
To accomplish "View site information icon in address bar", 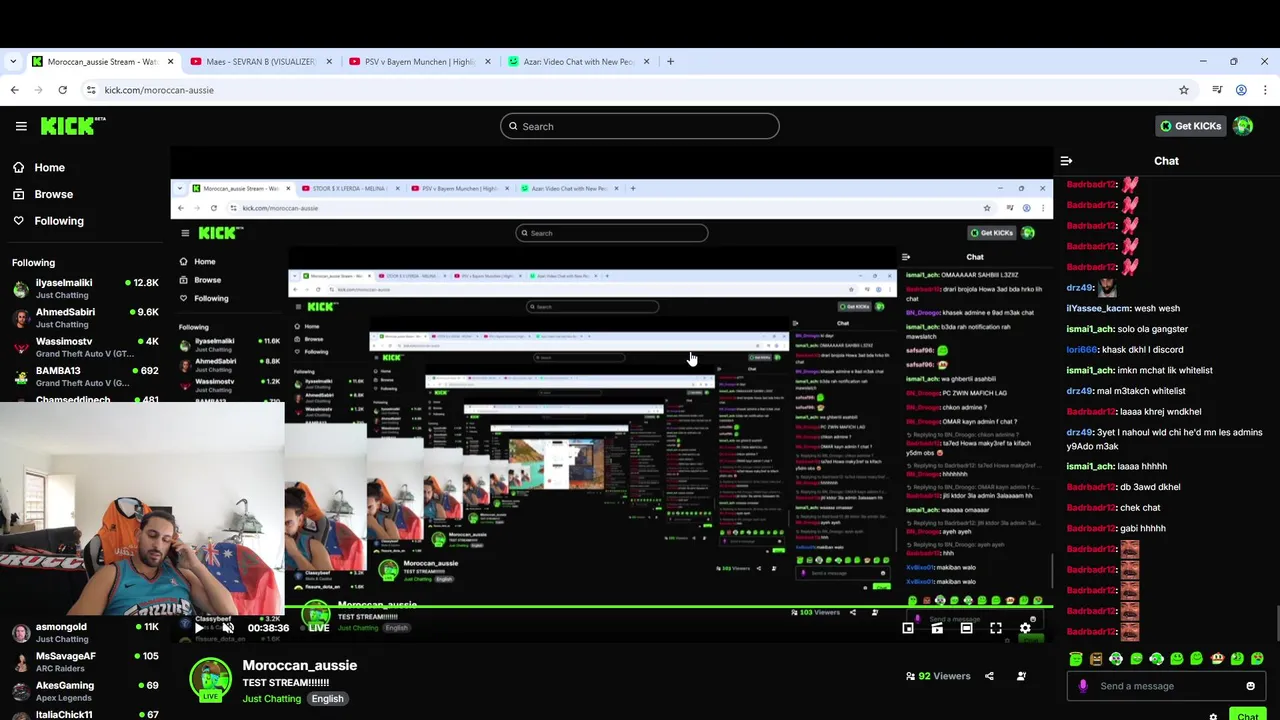I will (x=91, y=90).
